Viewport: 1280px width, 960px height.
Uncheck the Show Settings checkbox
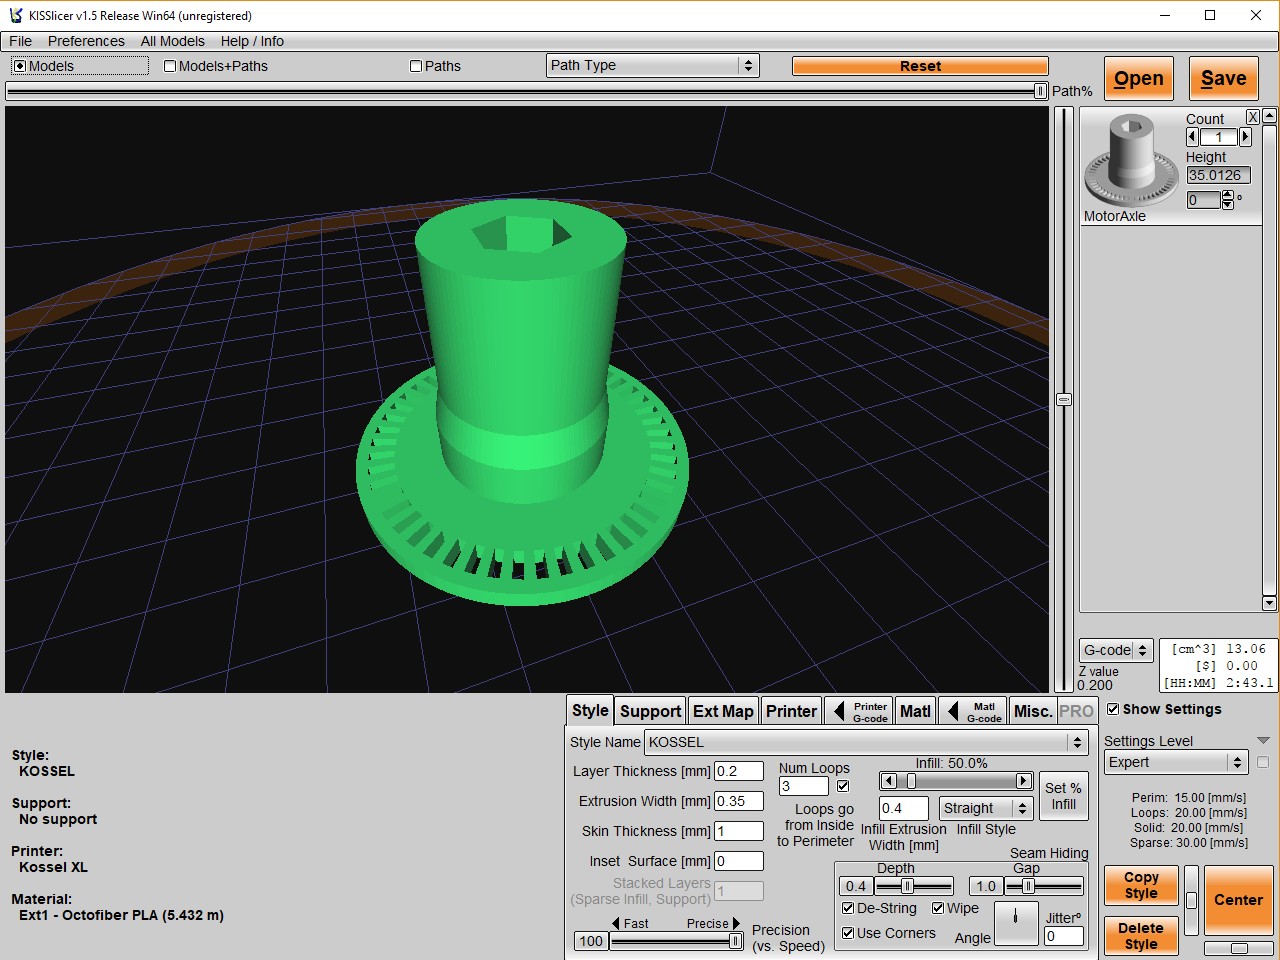[1113, 709]
